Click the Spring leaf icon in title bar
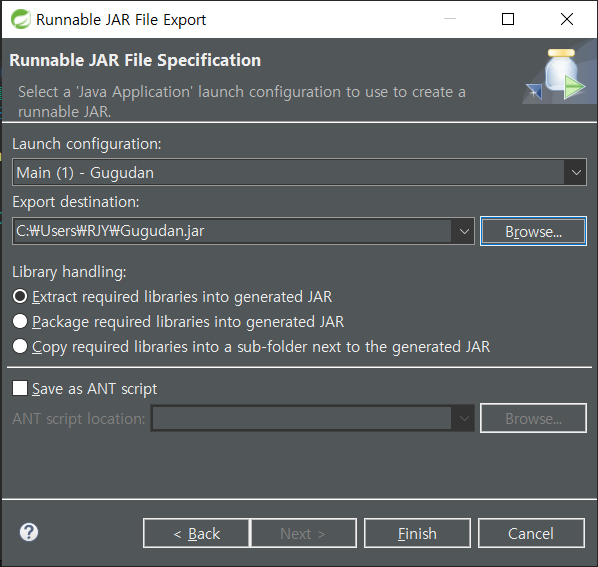Viewport: 598px width, 567px height. click(21, 19)
